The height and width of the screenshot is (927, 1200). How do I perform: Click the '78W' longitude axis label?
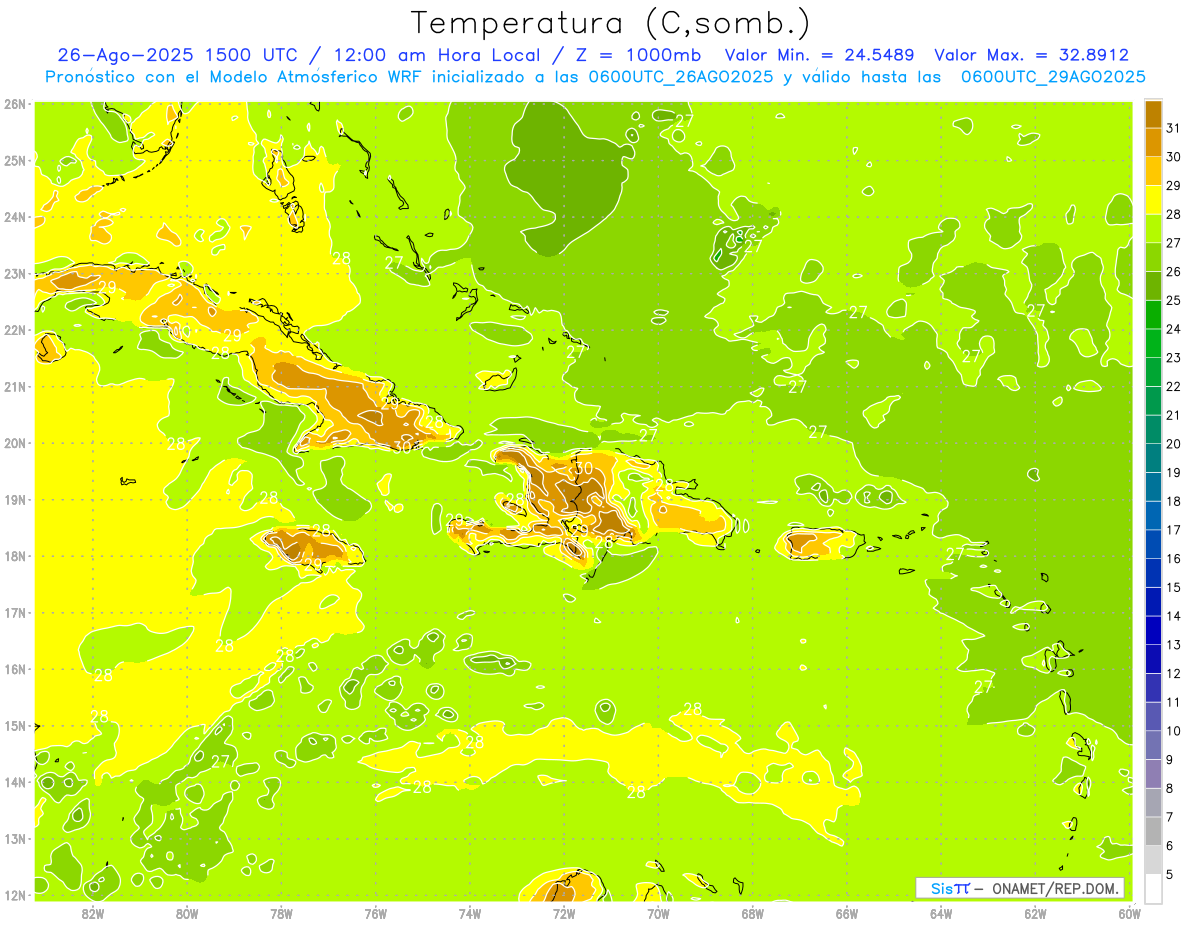point(282,914)
